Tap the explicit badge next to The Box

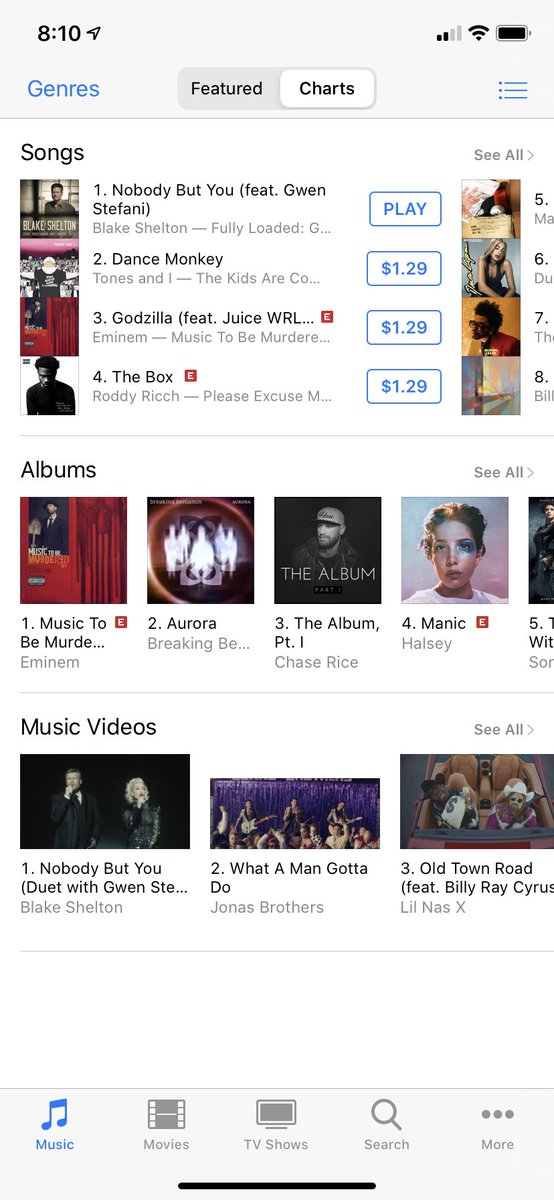click(x=190, y=376)
